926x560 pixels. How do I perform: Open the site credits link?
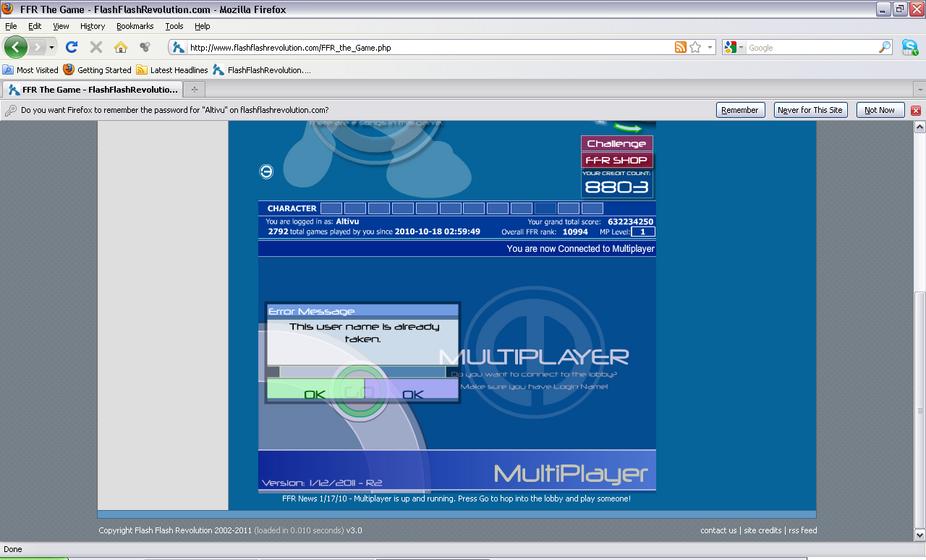(762, 530)
